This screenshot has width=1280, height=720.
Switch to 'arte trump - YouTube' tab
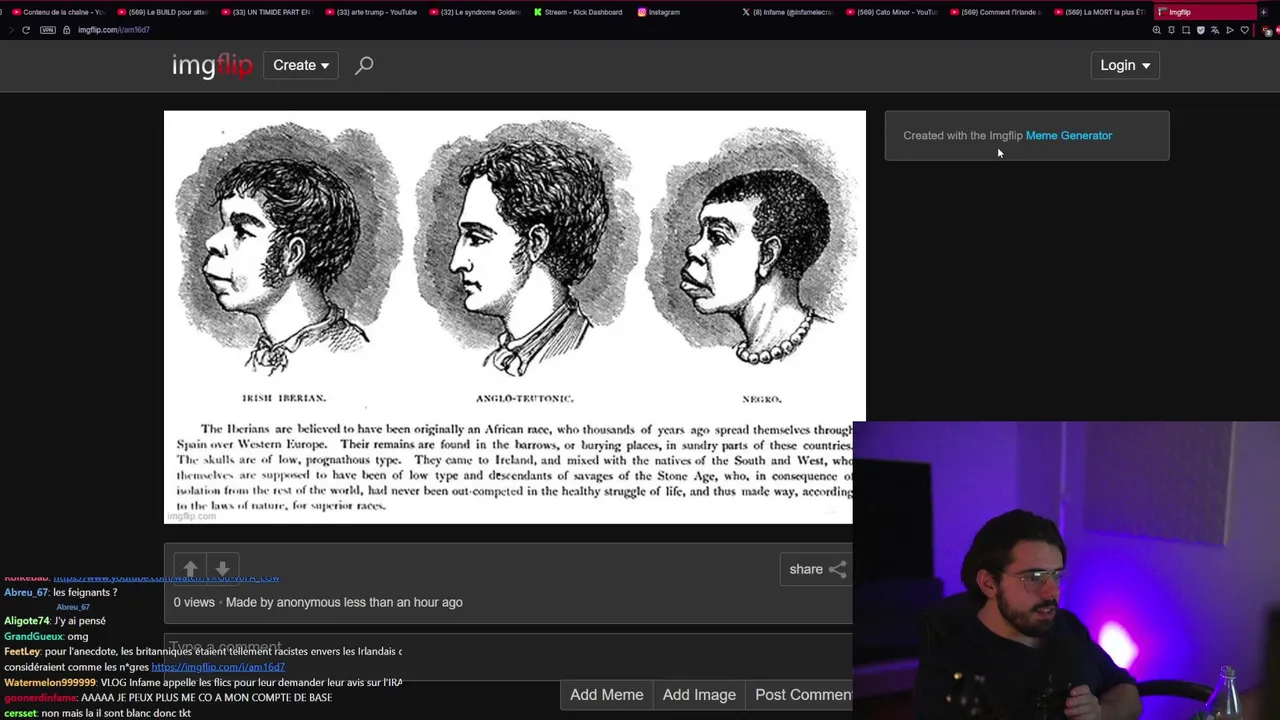coord(370,12)
